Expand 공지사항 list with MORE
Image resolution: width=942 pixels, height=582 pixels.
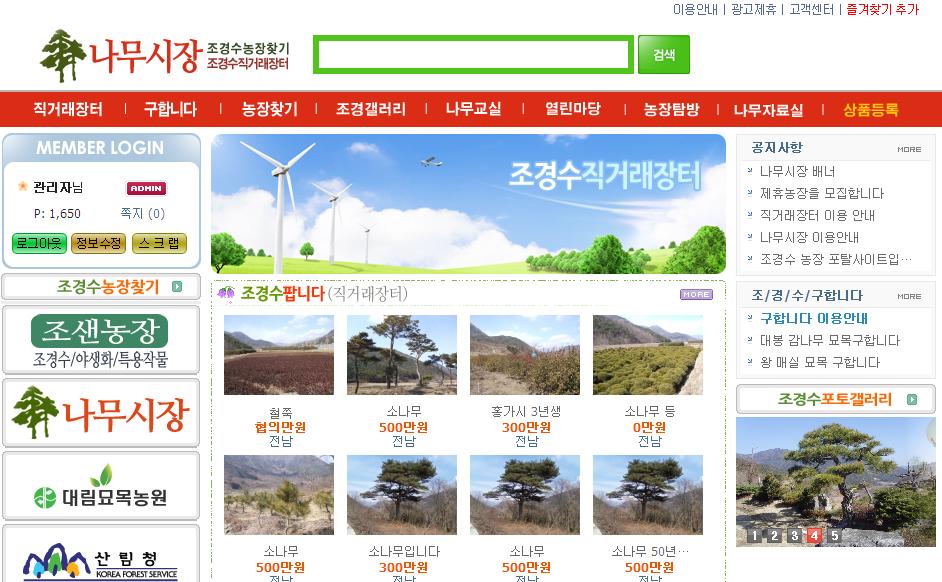coord(908,149)
